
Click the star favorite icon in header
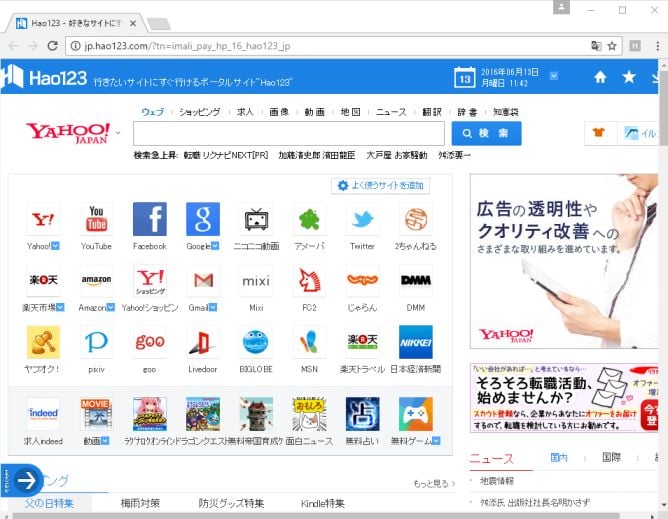click(x=629, y=77)
